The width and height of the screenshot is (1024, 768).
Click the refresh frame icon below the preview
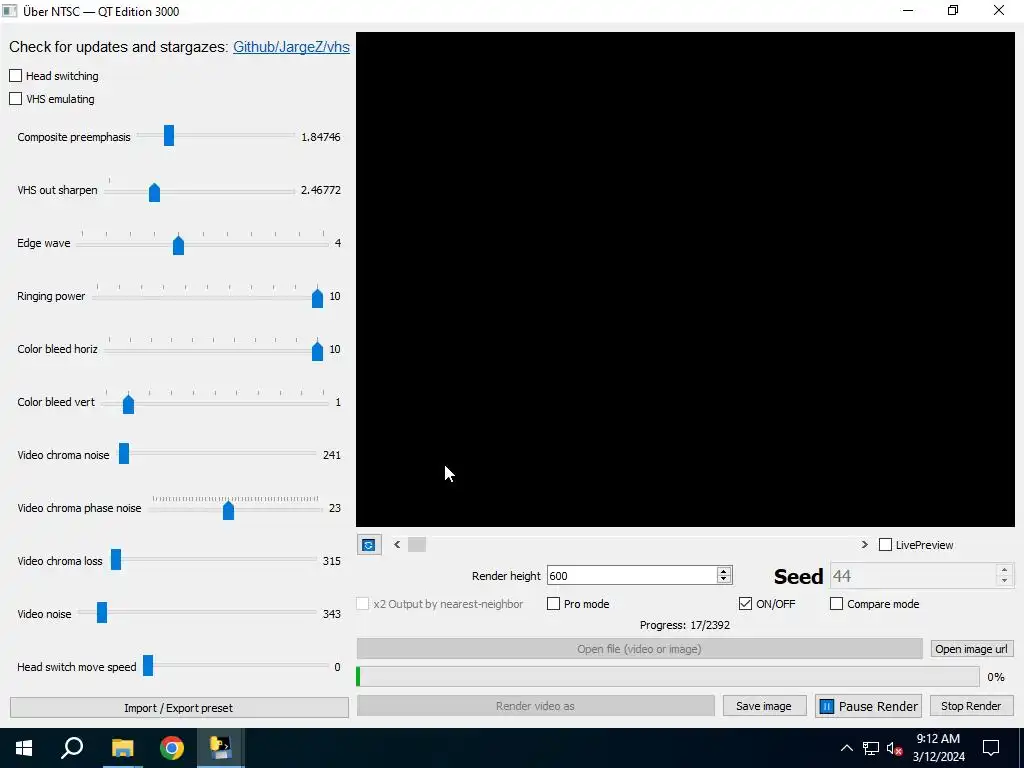click(369, 545)
